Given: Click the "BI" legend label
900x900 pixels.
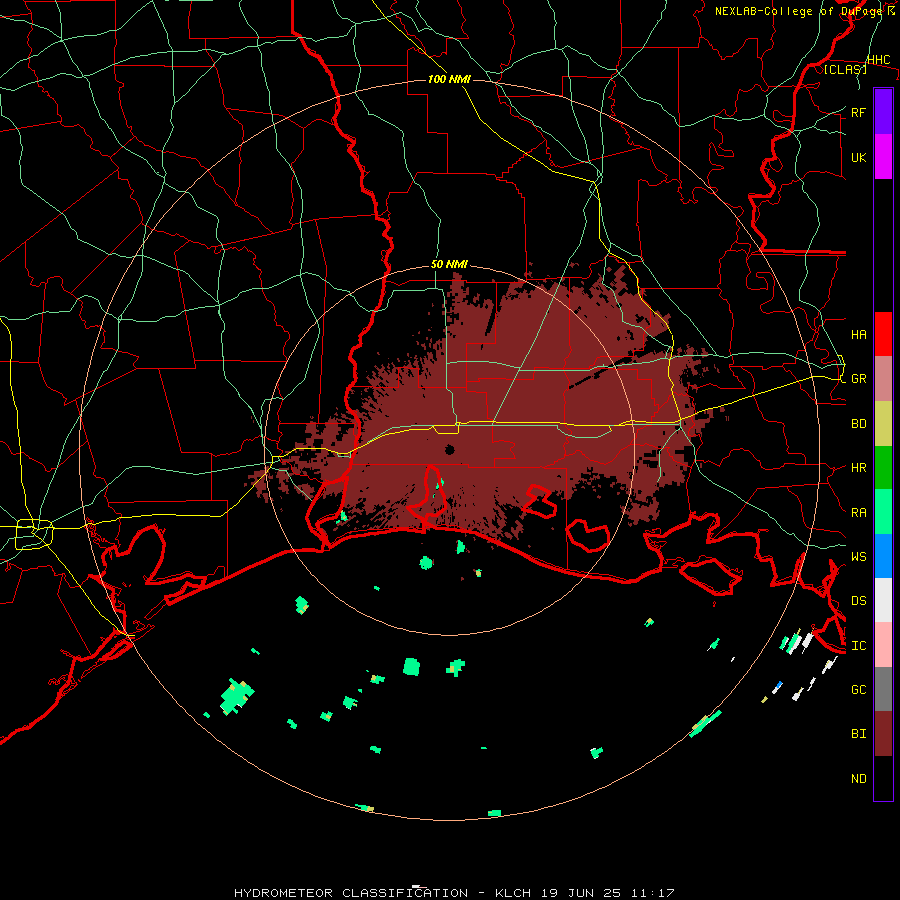Looking at the screenshot, I should tap(858, 734).
